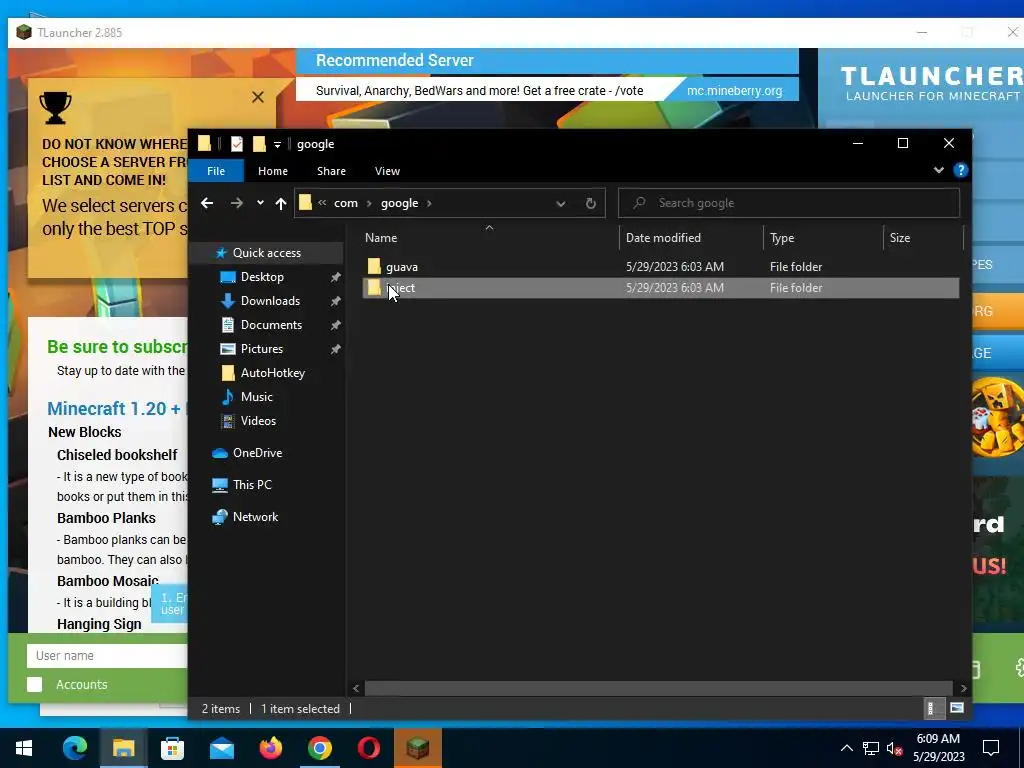Close the TLauncher server tip popup
Viewport: 1024px width, 768px height.
258,97
